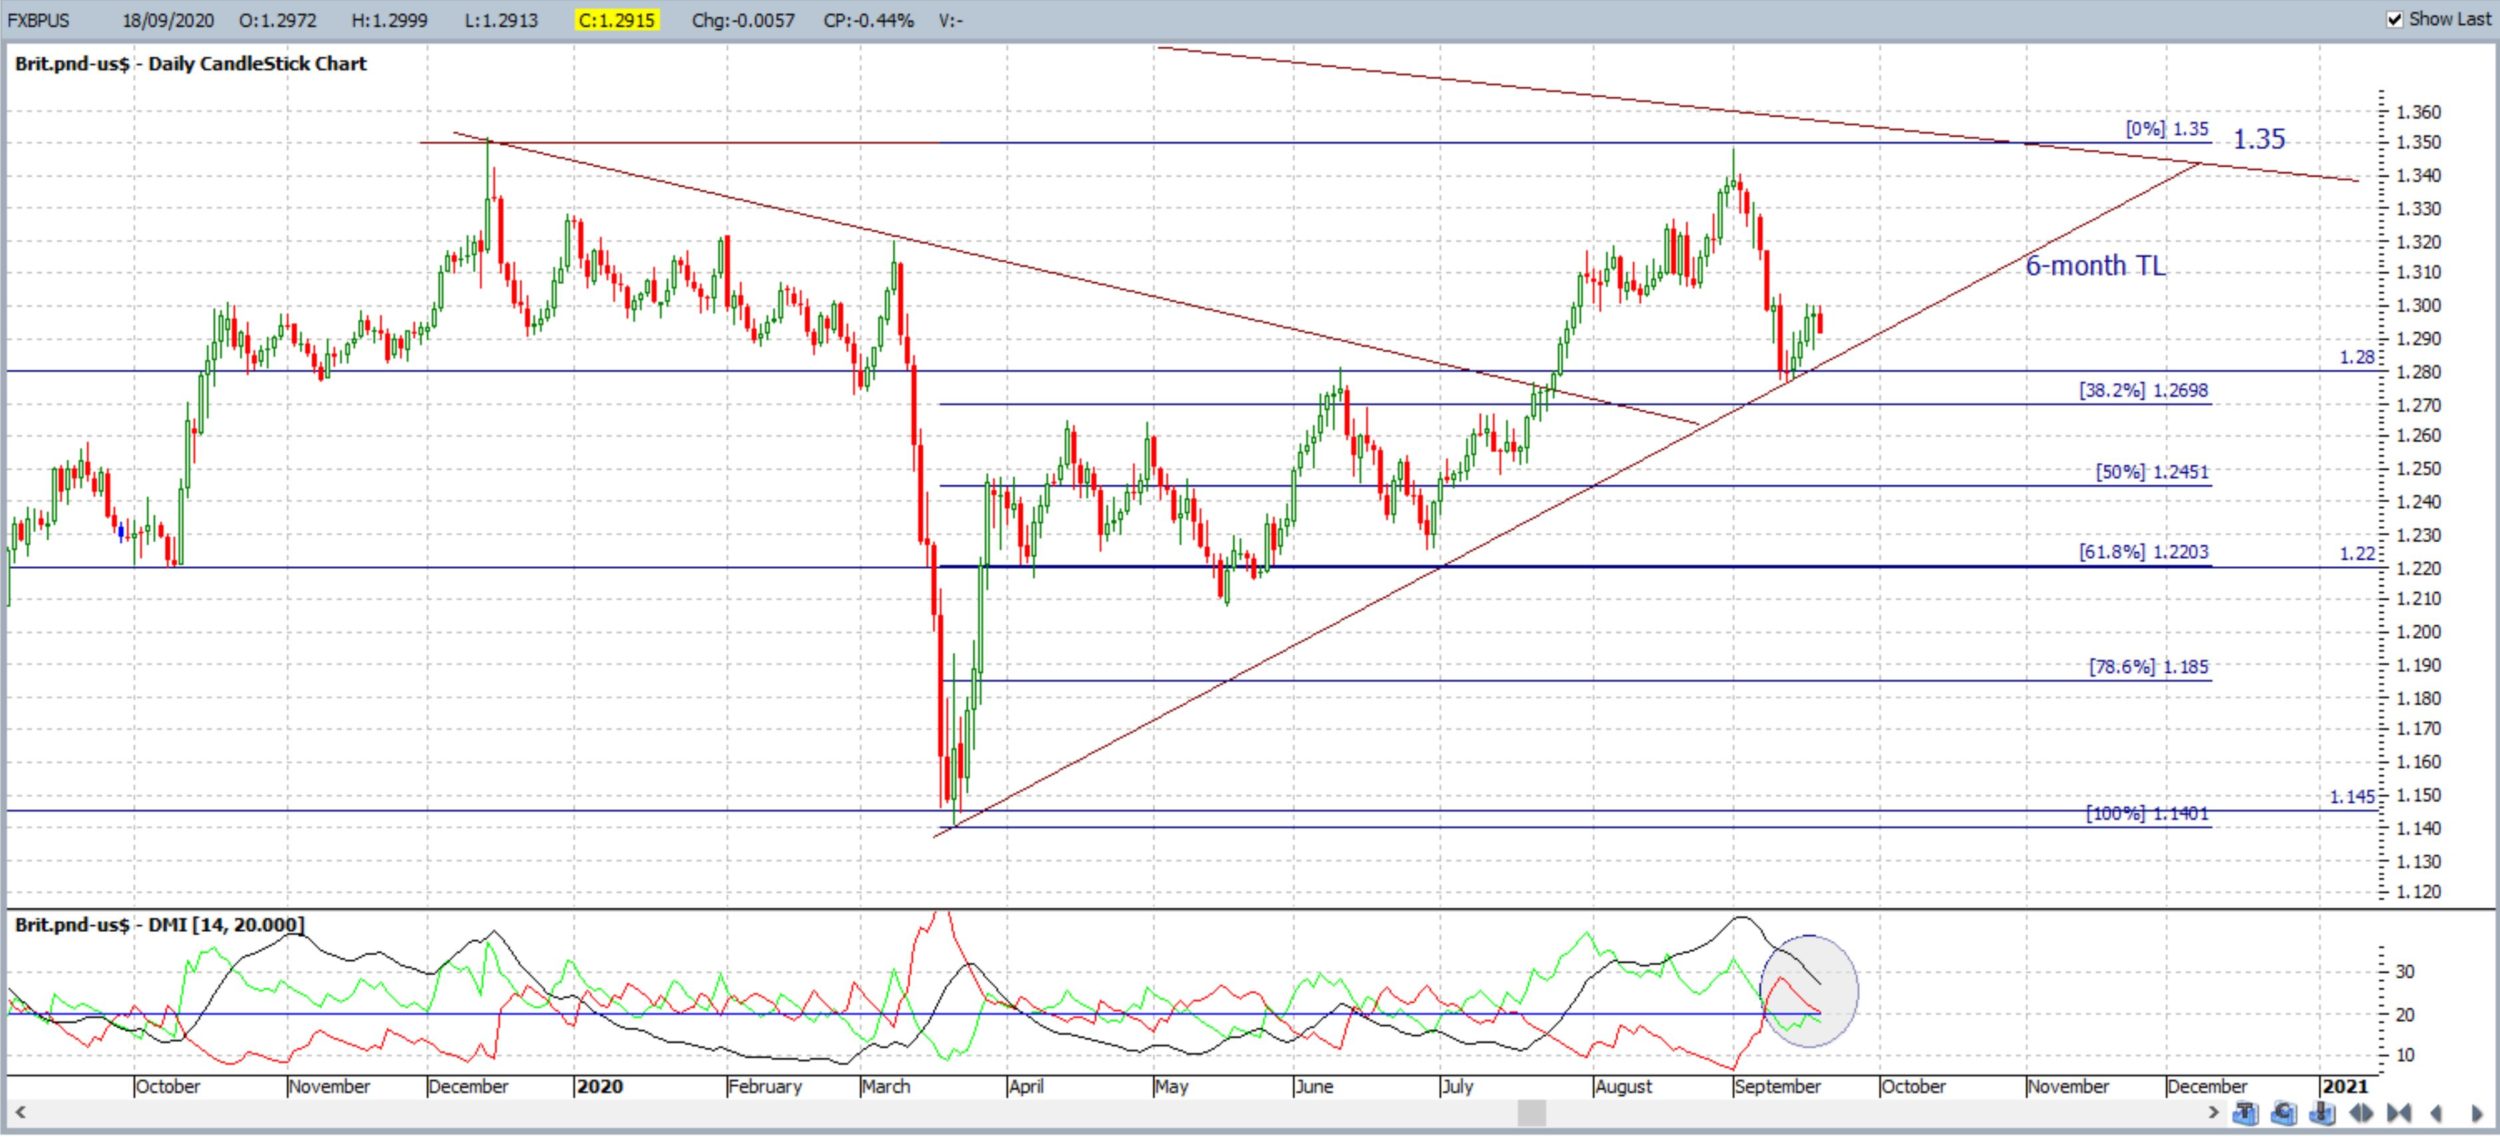Click the Chg:-0.0057 value
The height and width of the screenshot is (1137, 2500).
(x=743, y=20)
